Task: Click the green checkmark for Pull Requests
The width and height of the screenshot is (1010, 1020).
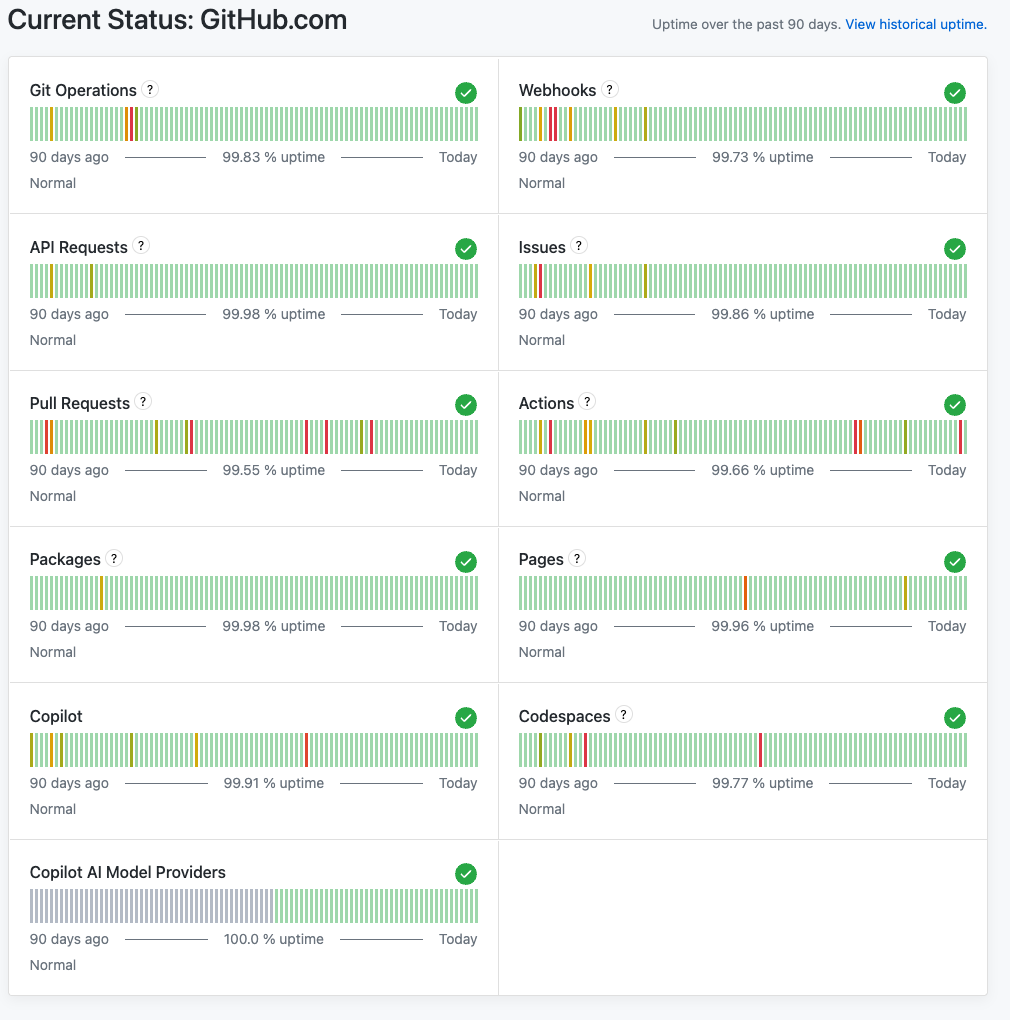Action: point(466,405)
